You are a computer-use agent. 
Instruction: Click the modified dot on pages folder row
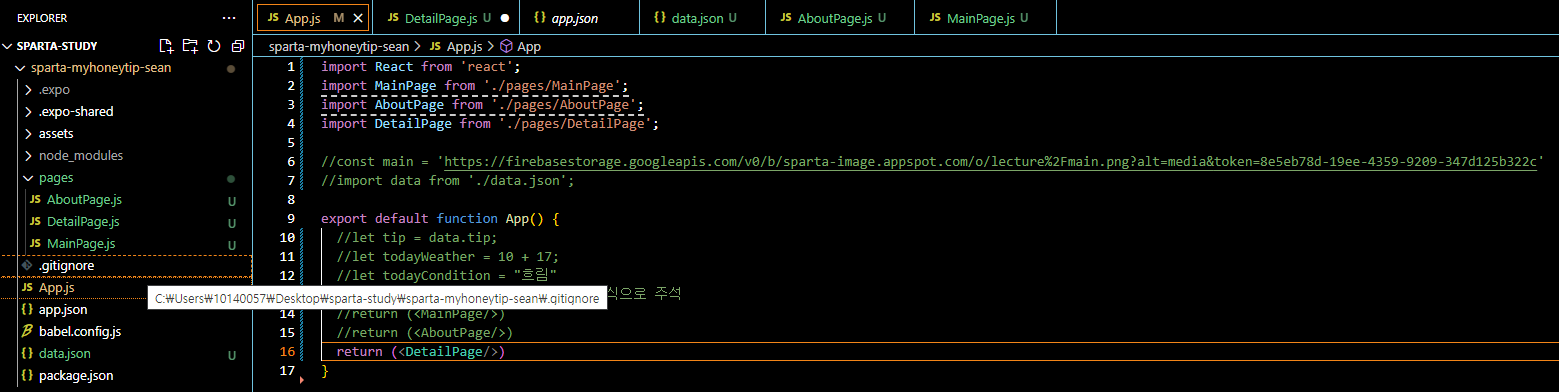231,179
